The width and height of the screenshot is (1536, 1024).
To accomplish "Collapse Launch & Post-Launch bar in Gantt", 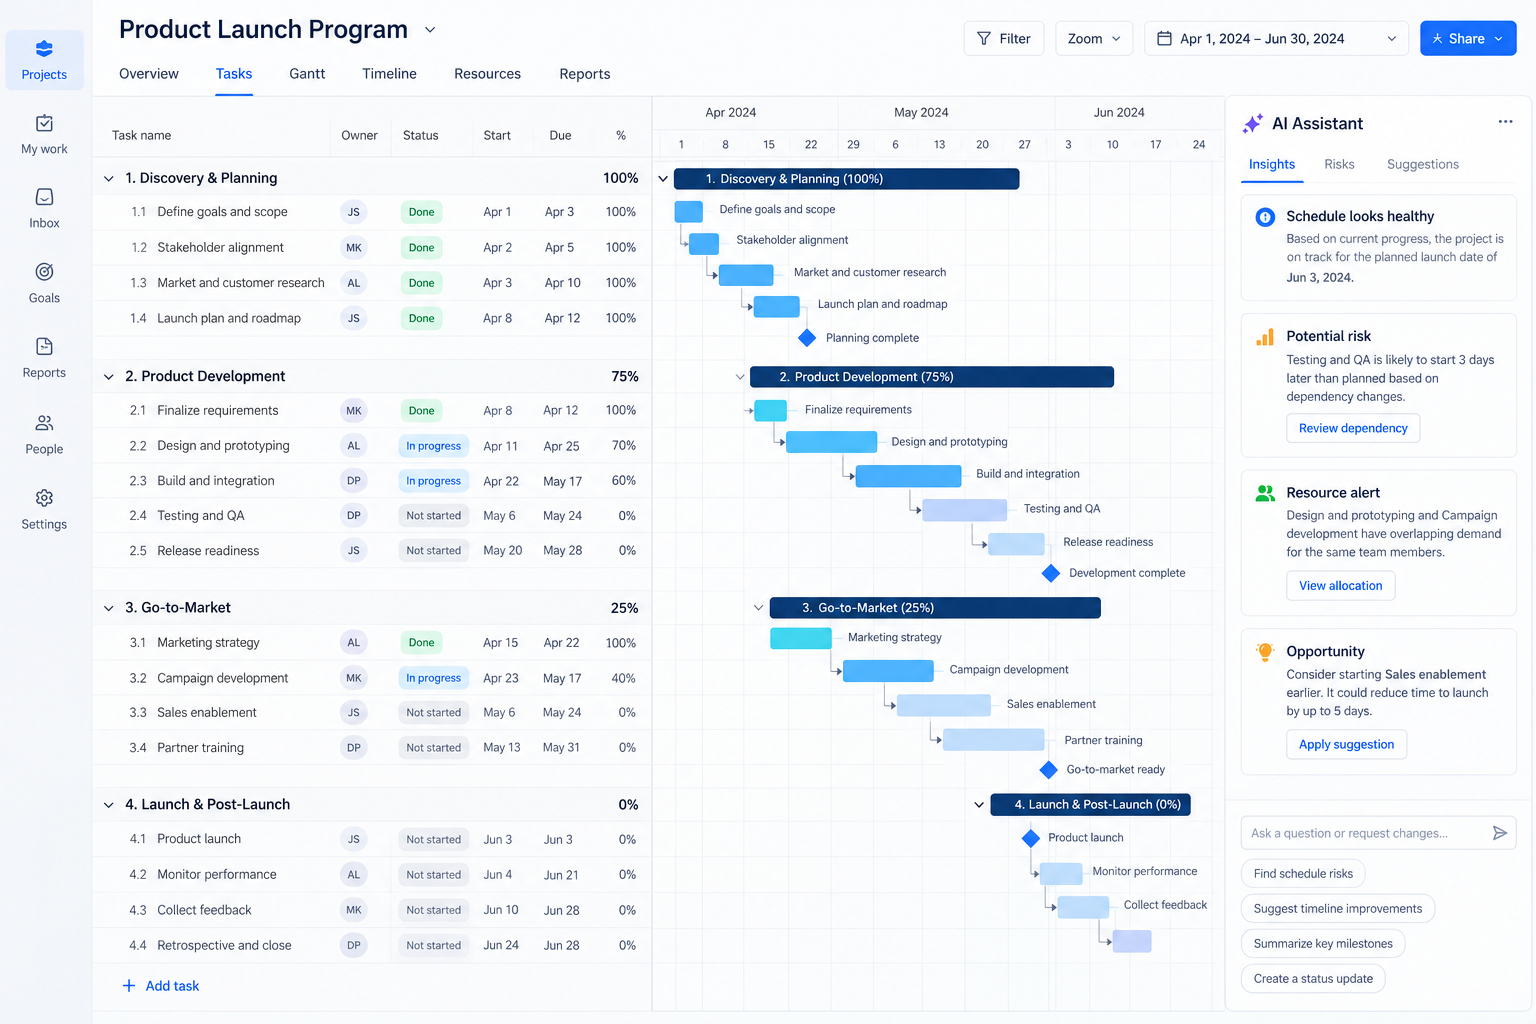I will click(979, 804).
